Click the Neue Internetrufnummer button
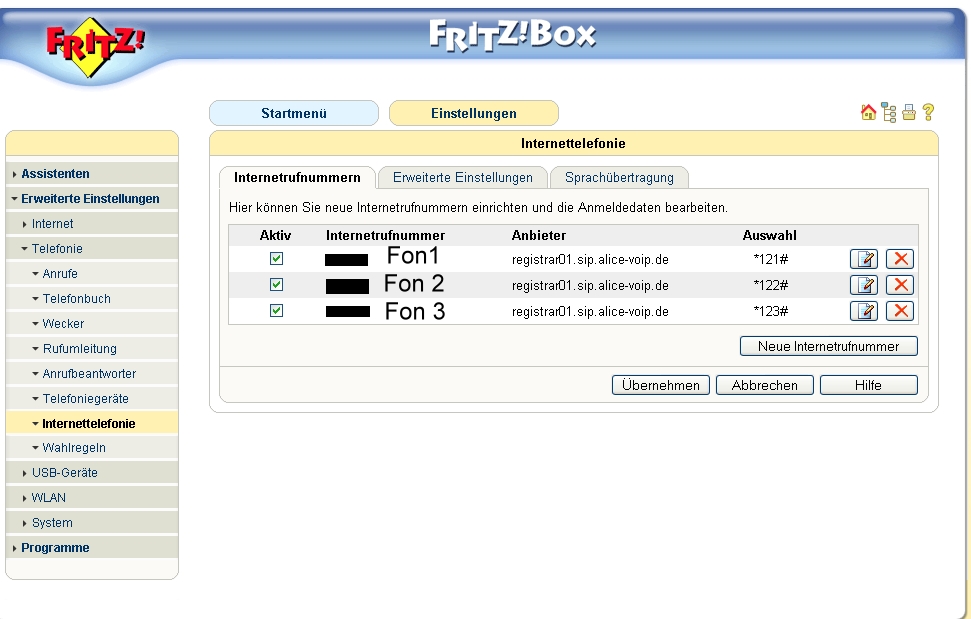Viewport: 971px width, 619px height. (x=828, y=347)
